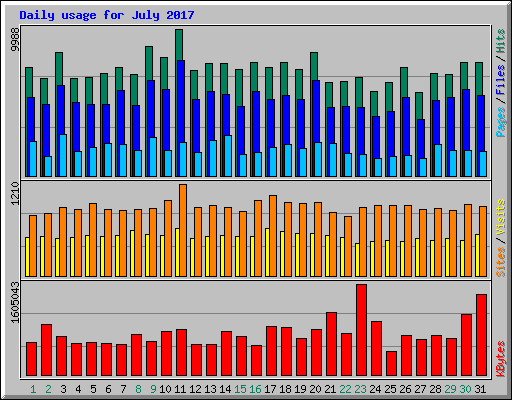Click day label 10 on axis
This screenshot has width=512, height=400.
point(165,389)
